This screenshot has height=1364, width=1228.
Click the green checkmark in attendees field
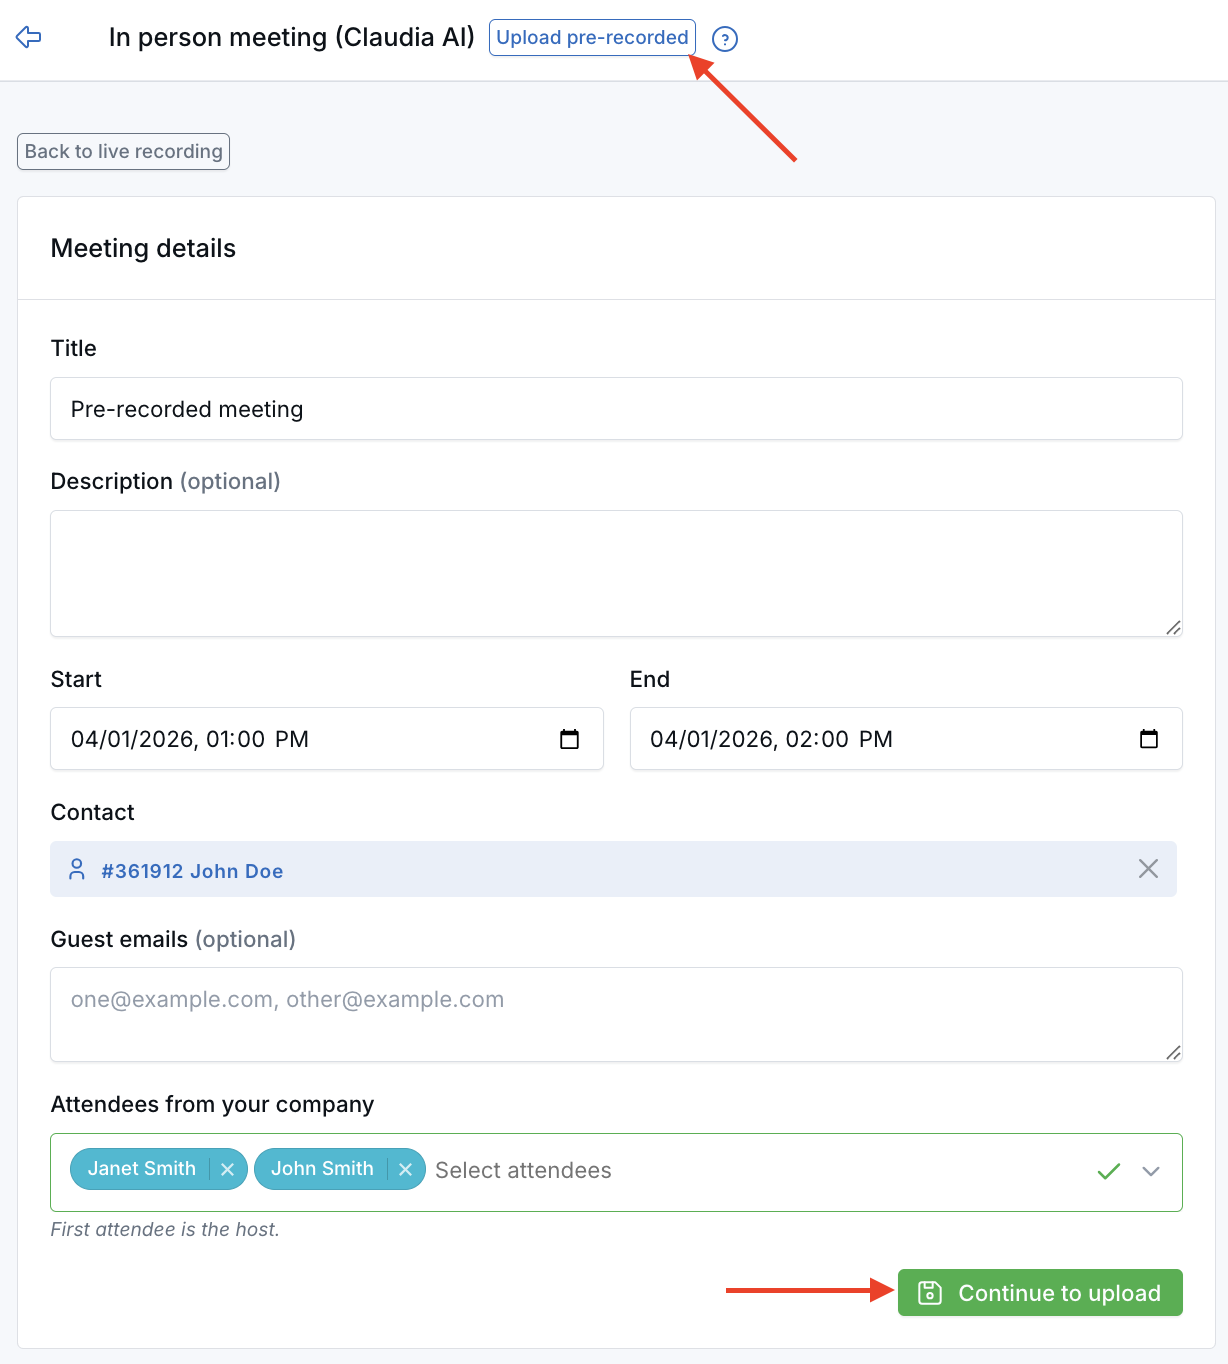tap(1108, 1171)
